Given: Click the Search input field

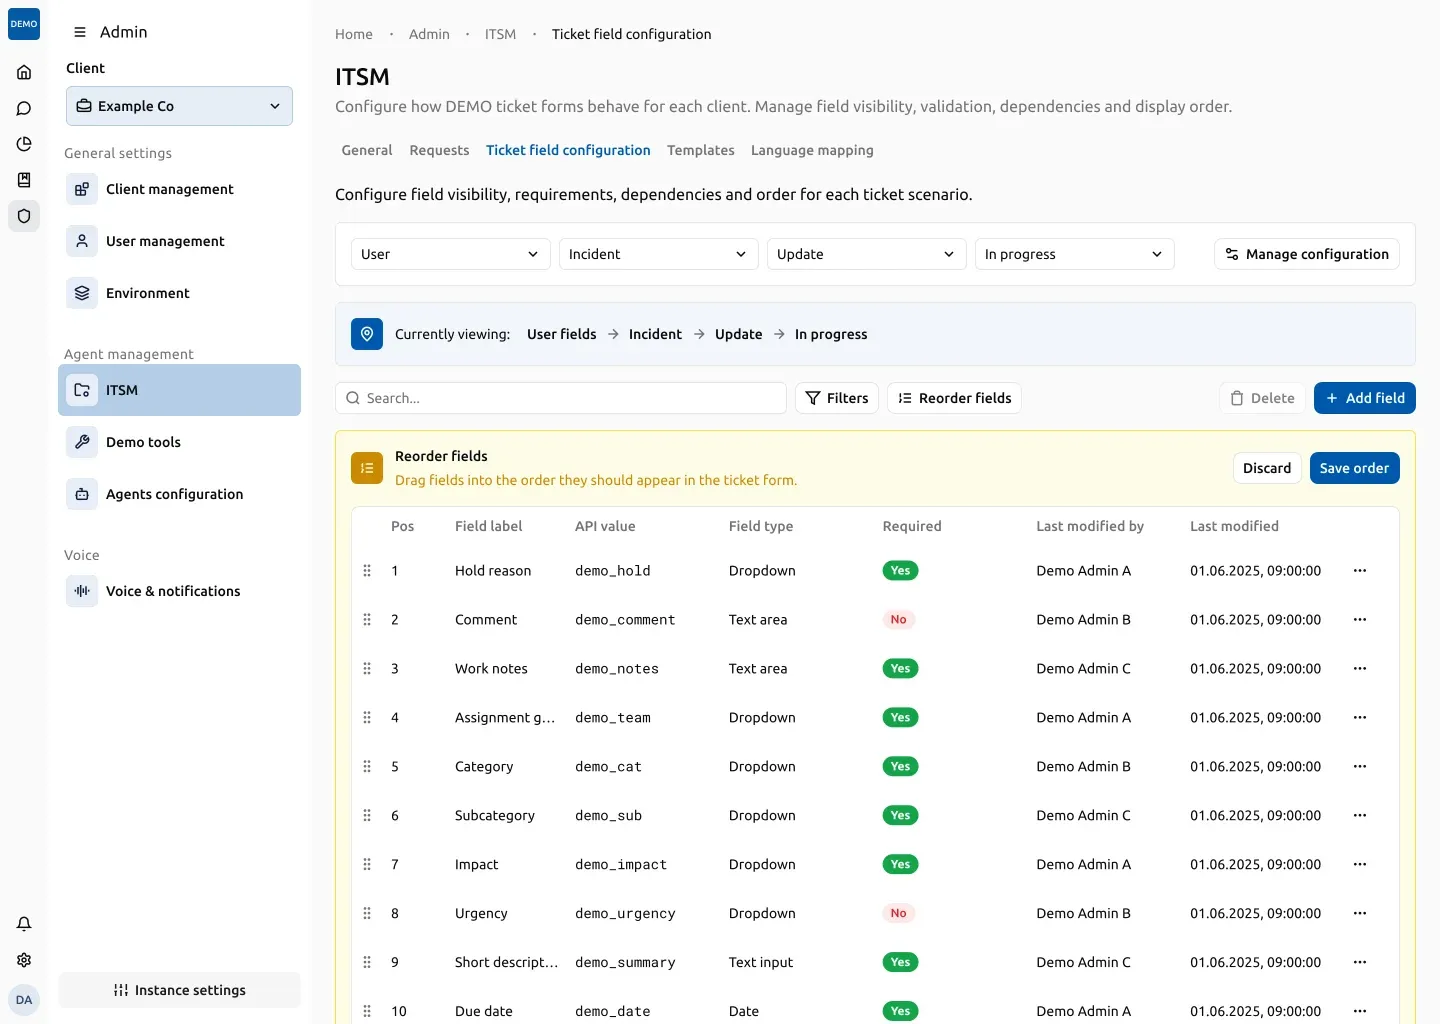Looking at the screenshot, I should click(x=561, y=398).
